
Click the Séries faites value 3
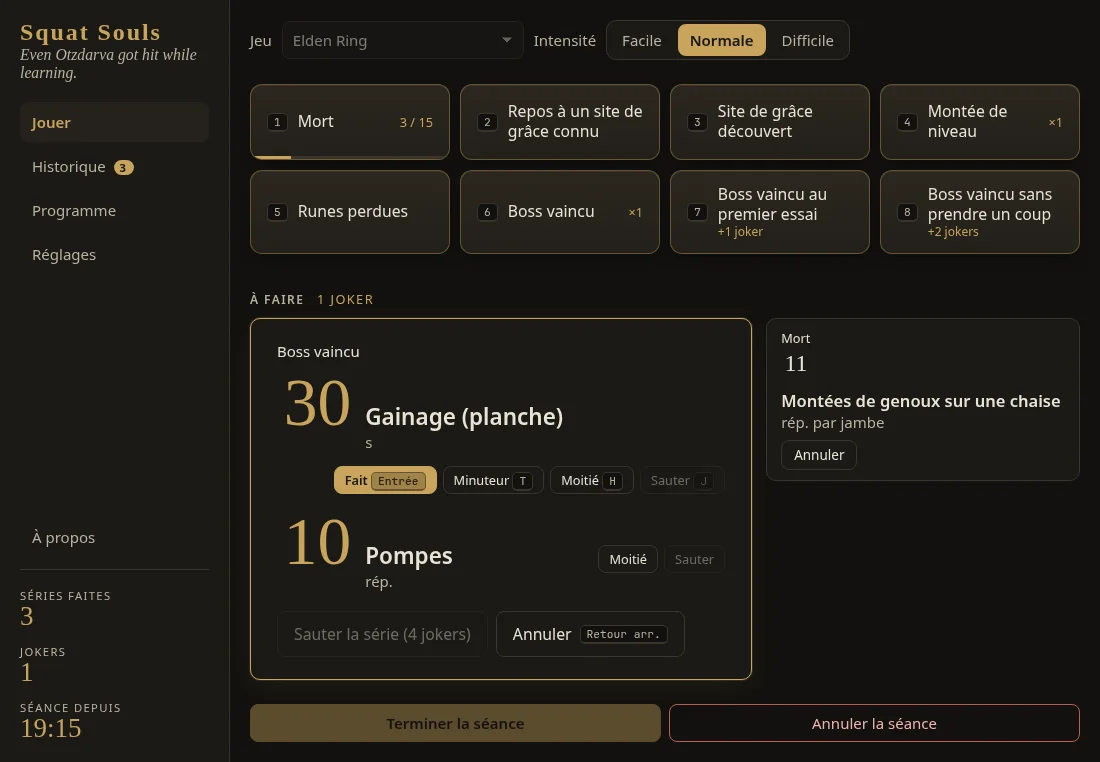27,616
